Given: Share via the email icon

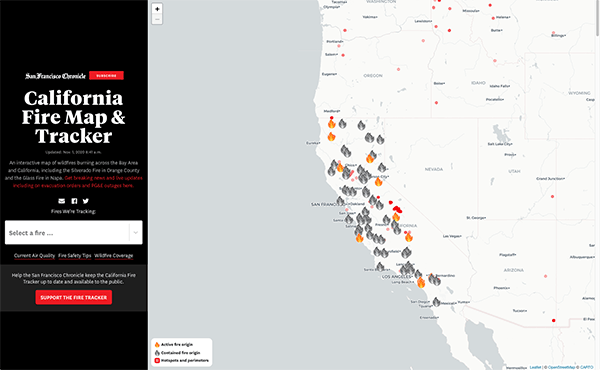Looking at the screenshot, I should (x=62, y=201).
